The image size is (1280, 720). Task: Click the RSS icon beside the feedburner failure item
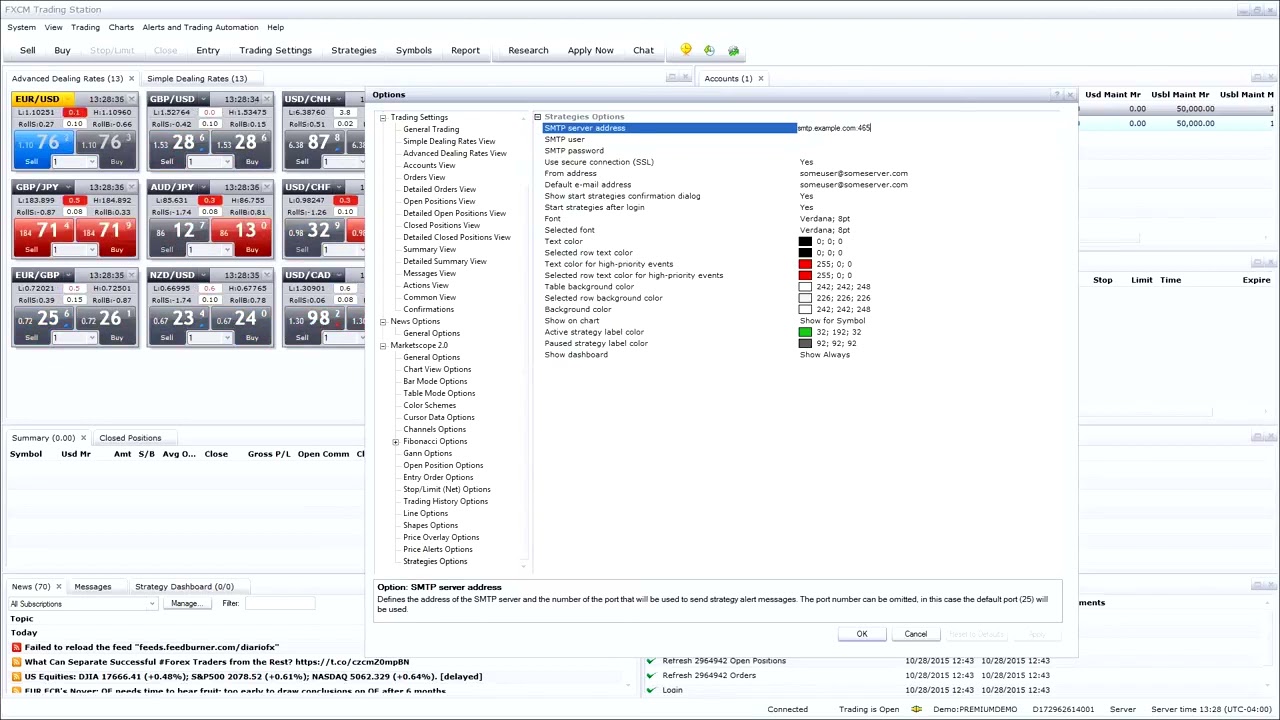[x=16, y=647]
